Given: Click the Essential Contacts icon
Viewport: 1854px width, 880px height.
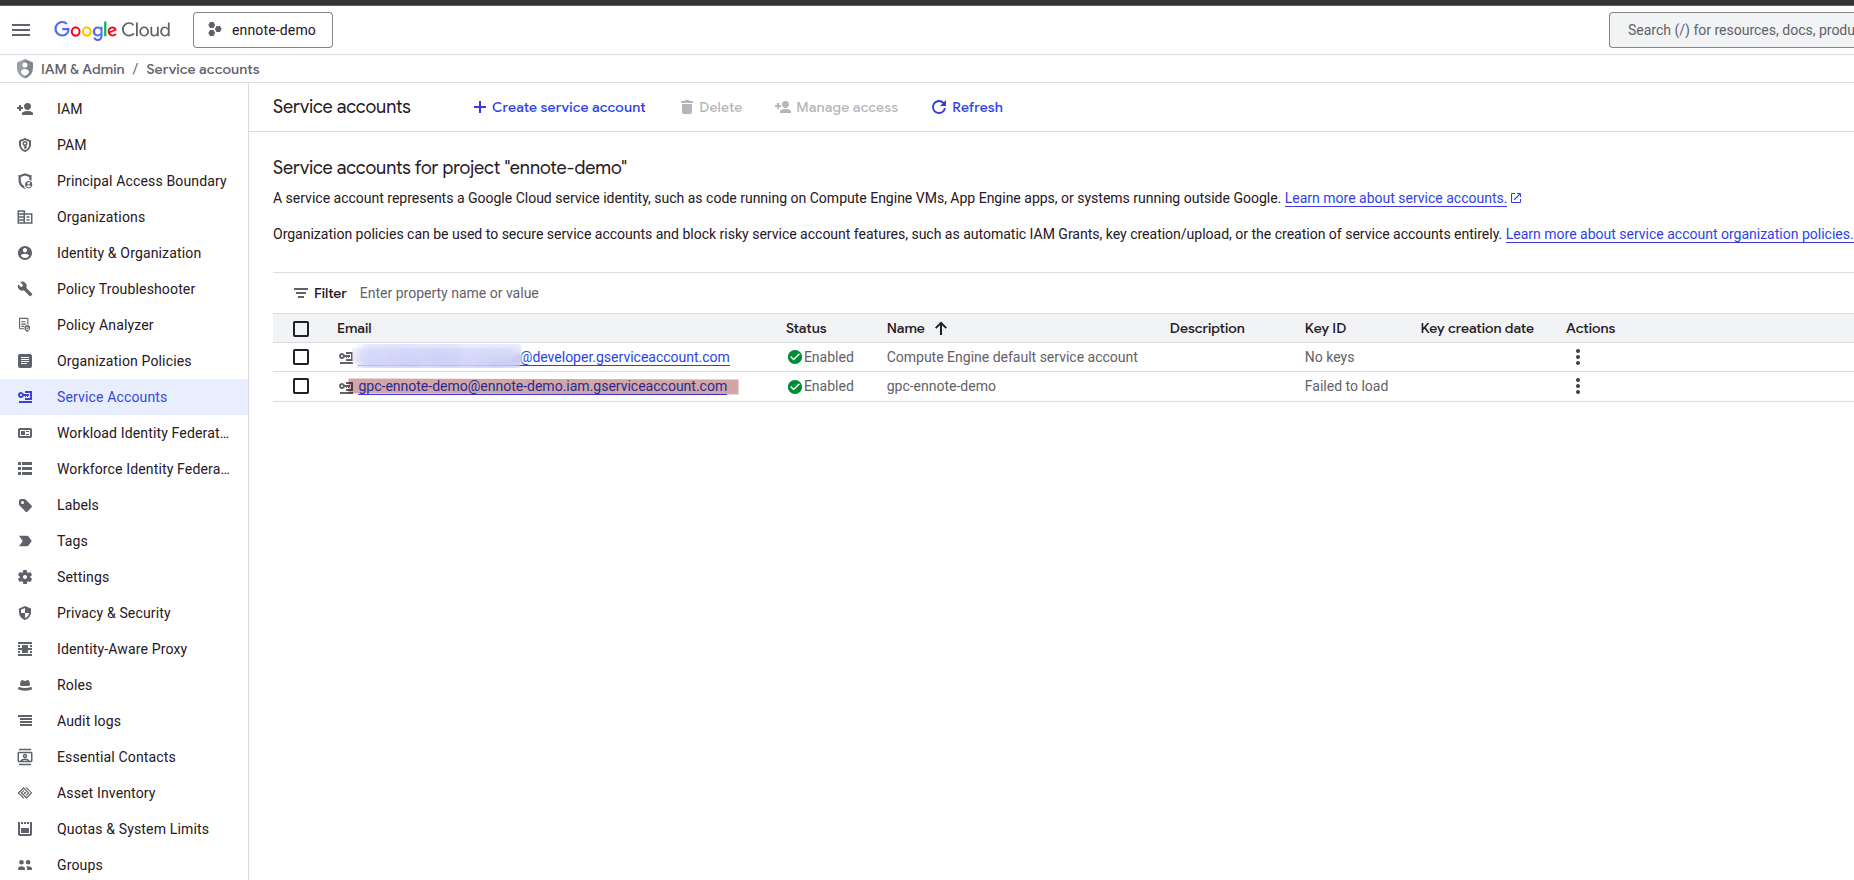Looking at the screenshot, I should (25, 757).
